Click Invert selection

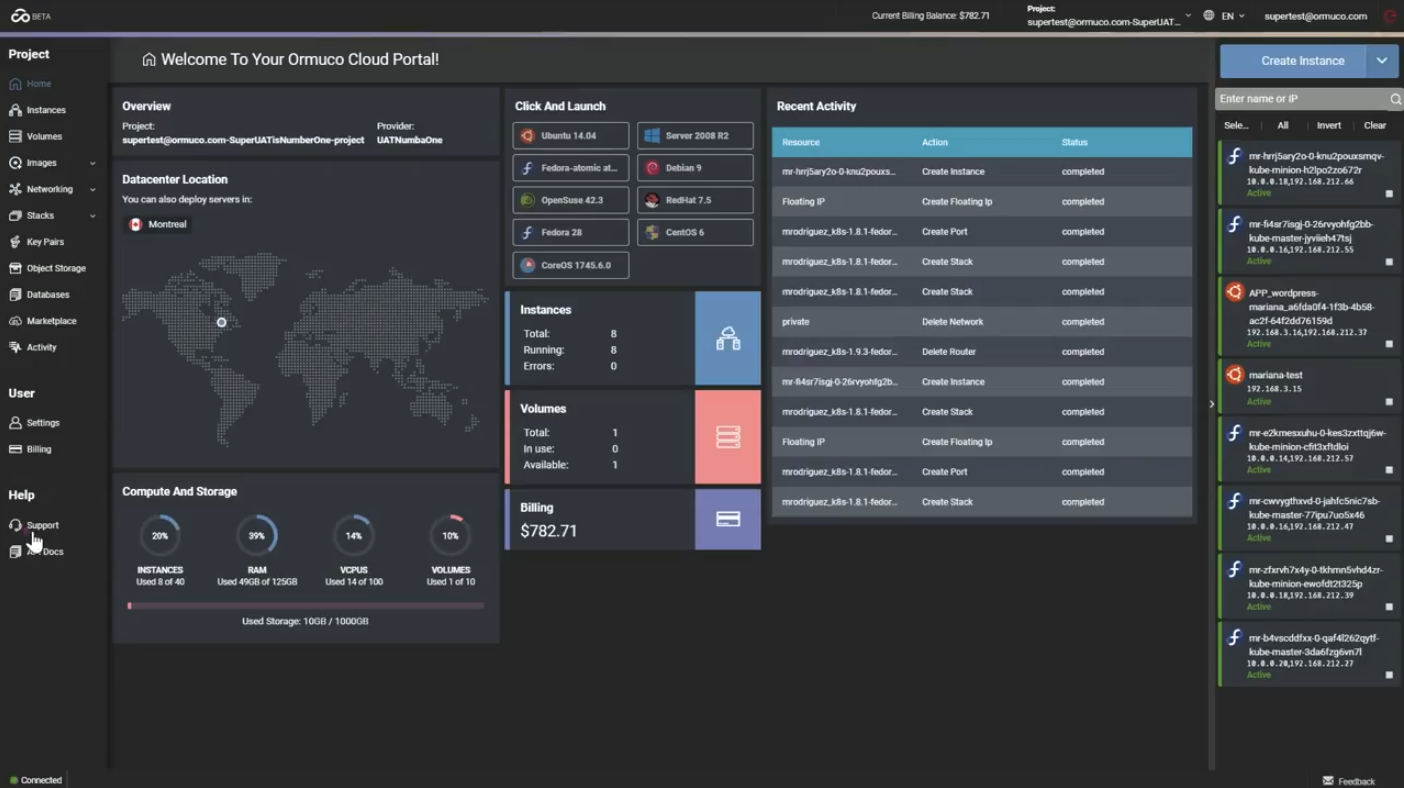pyautogui.click(x=1329, y=126)
